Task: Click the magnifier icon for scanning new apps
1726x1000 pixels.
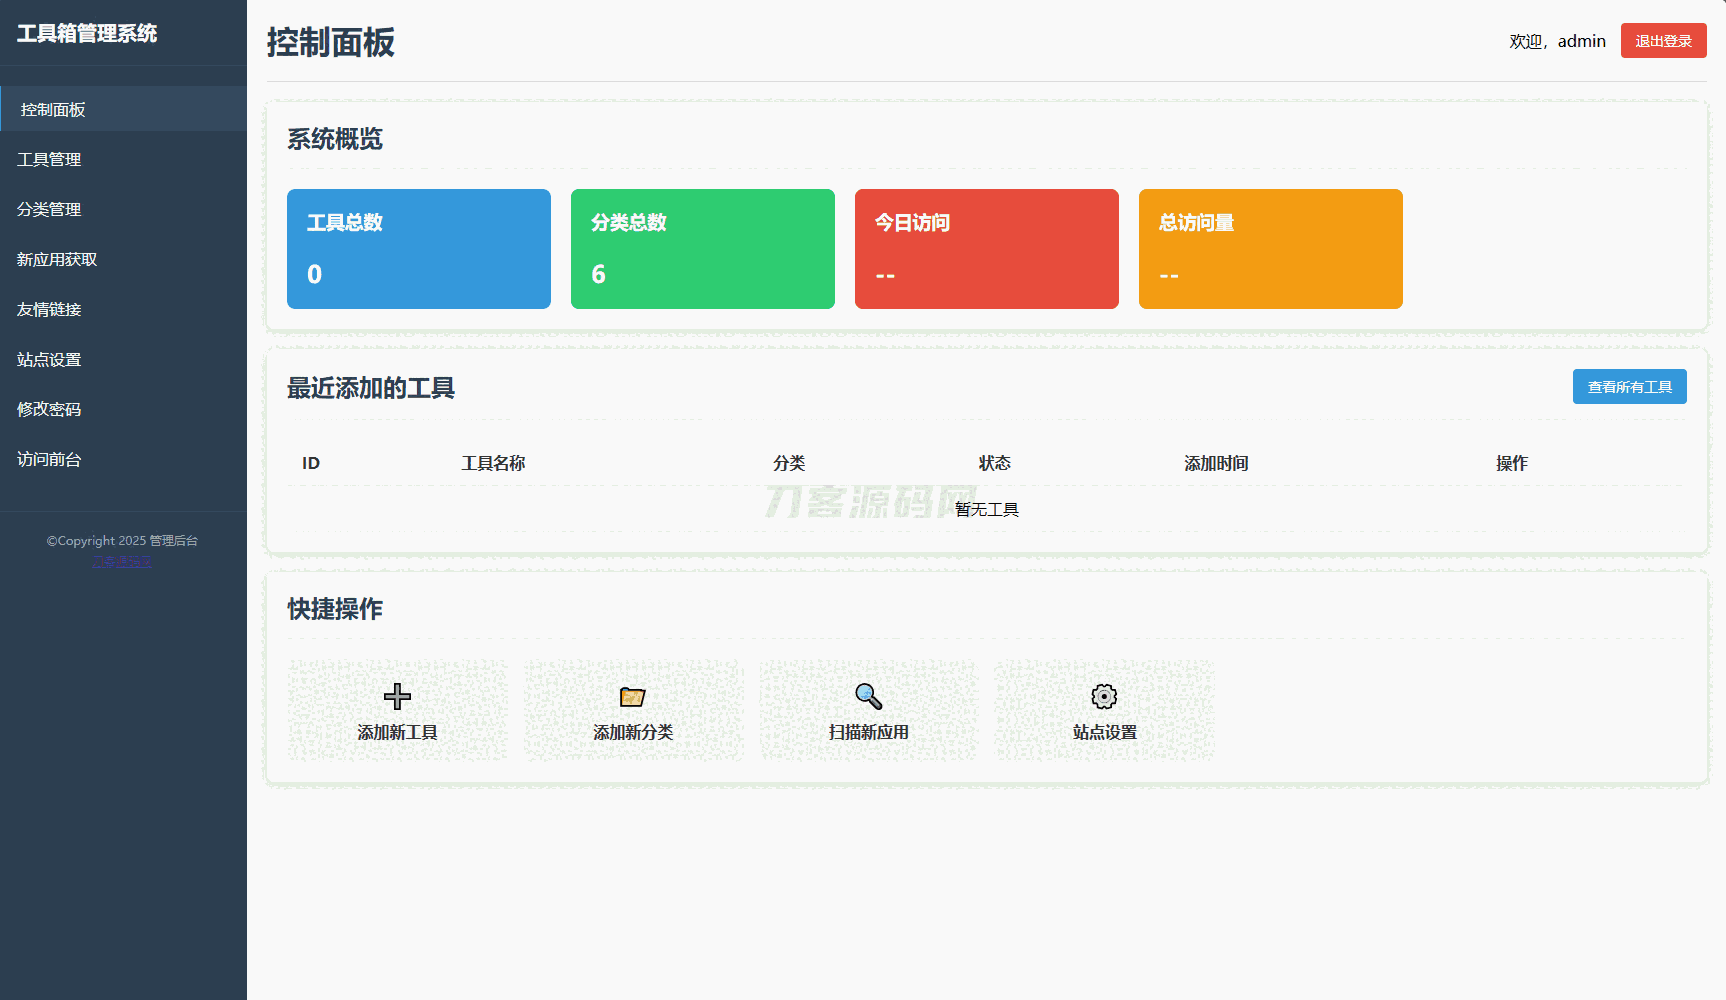Action: coord(868,696)
